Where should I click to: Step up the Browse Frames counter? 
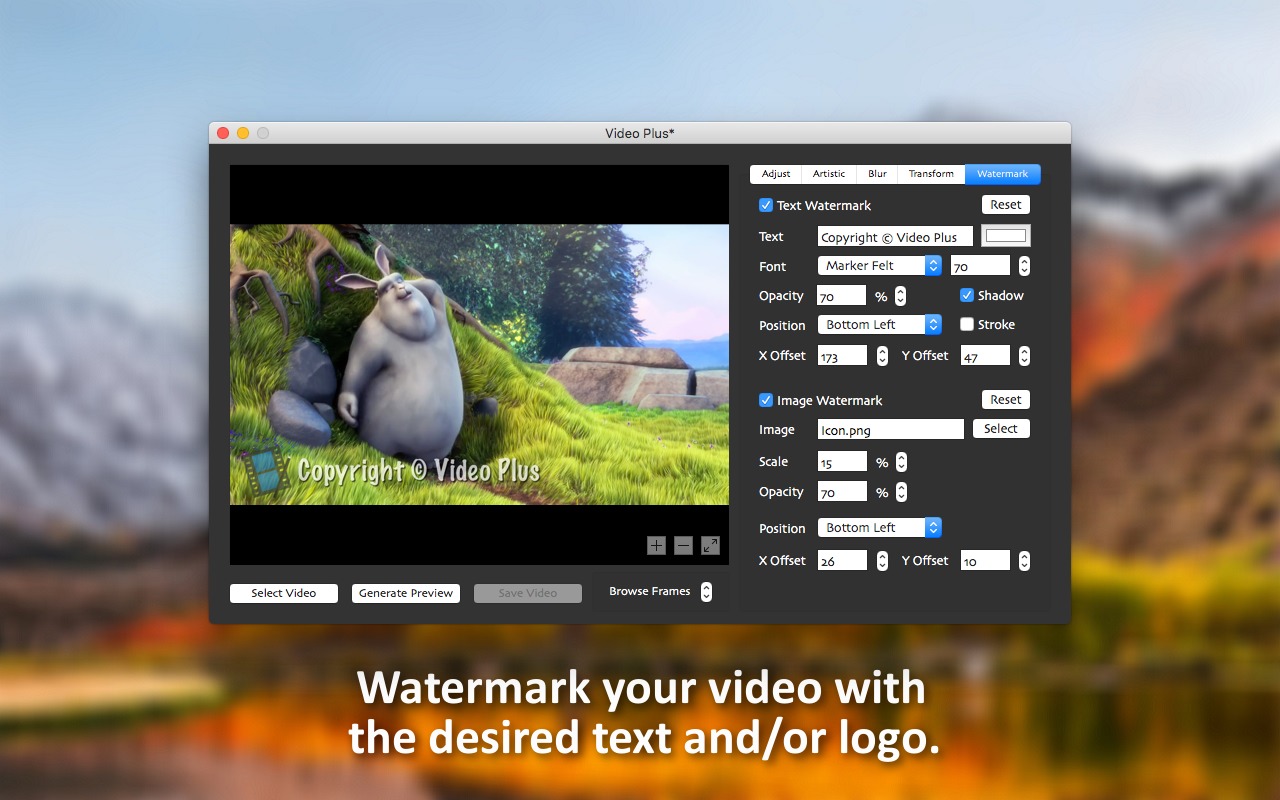[707, 588]
